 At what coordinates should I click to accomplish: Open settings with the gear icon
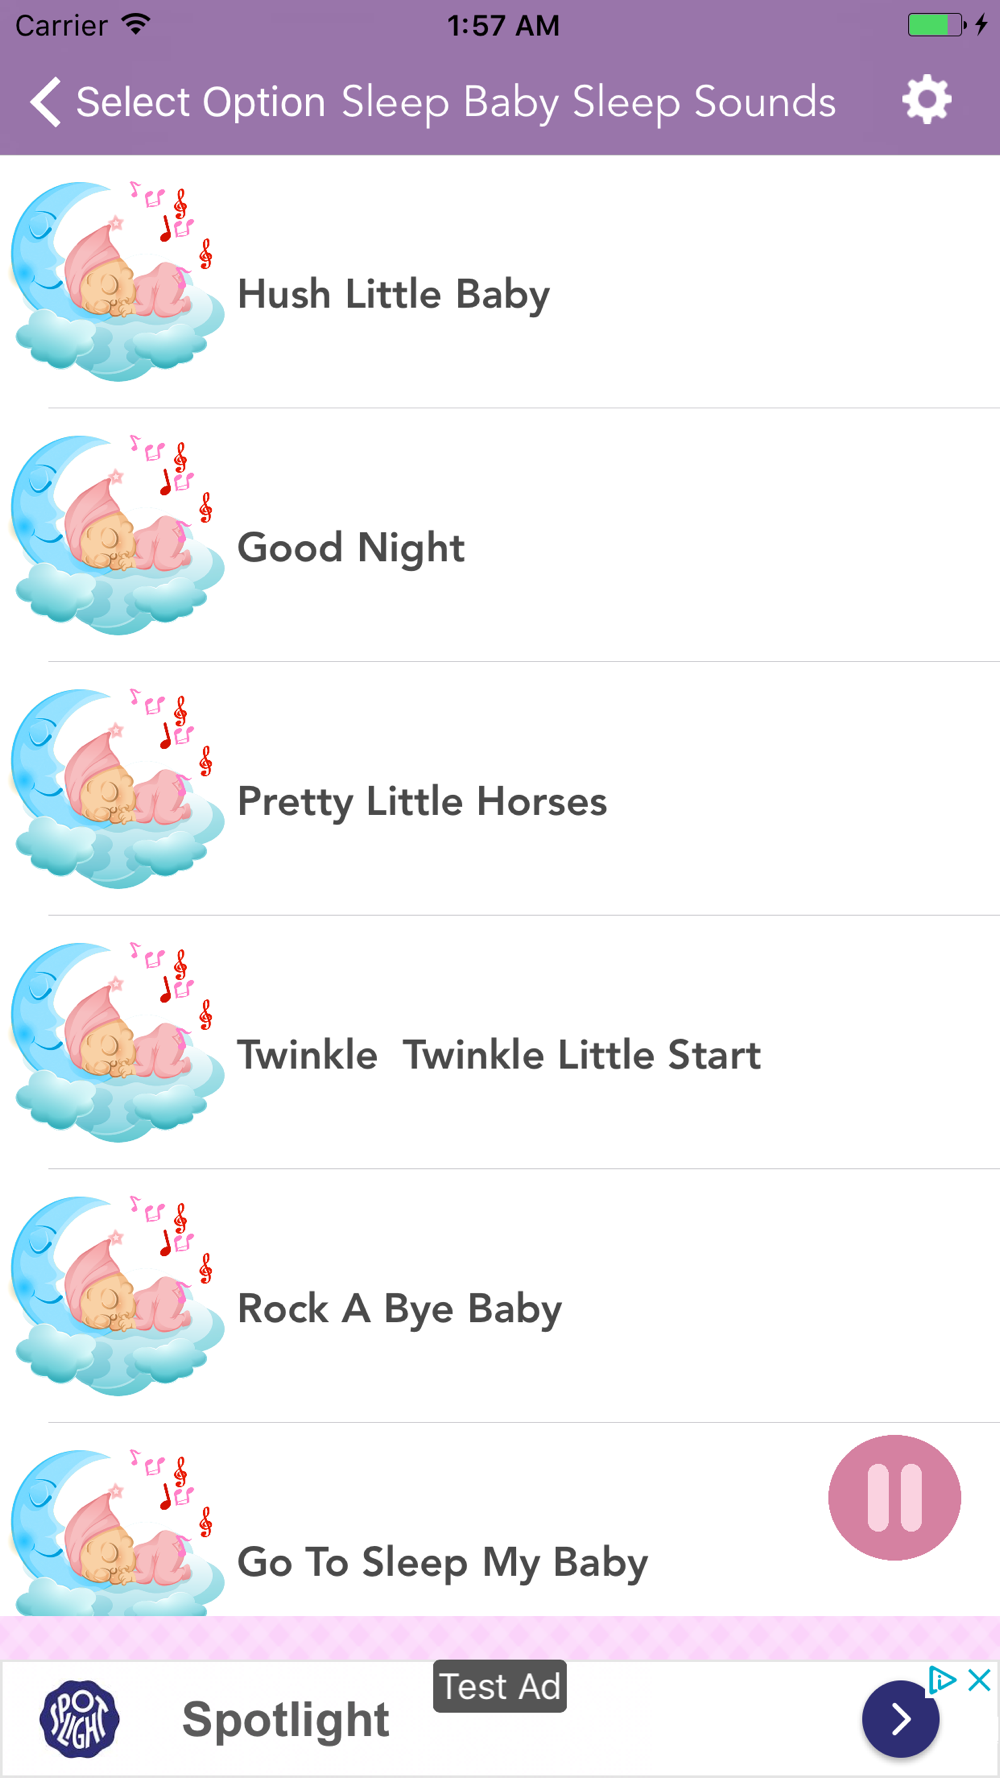click(x=926, y=100)
